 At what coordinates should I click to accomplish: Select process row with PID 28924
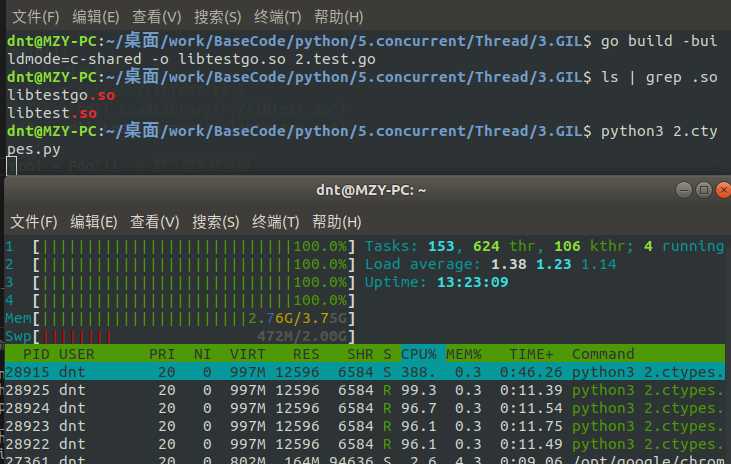[365, 408]
